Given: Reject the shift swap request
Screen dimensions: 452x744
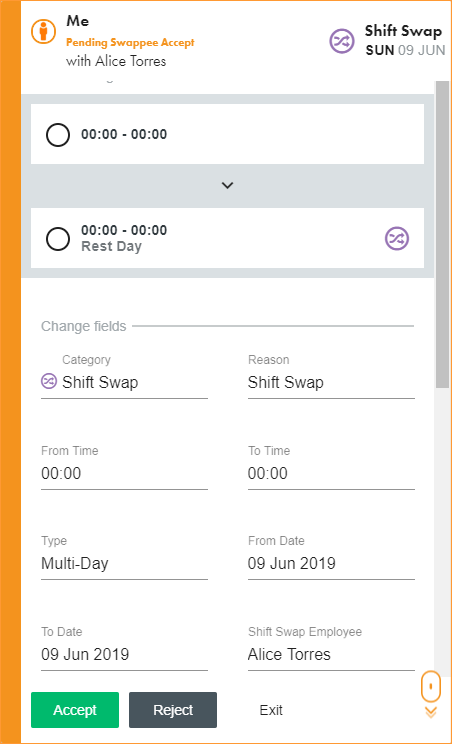Looking at the screenshot, I should [173, 710].
